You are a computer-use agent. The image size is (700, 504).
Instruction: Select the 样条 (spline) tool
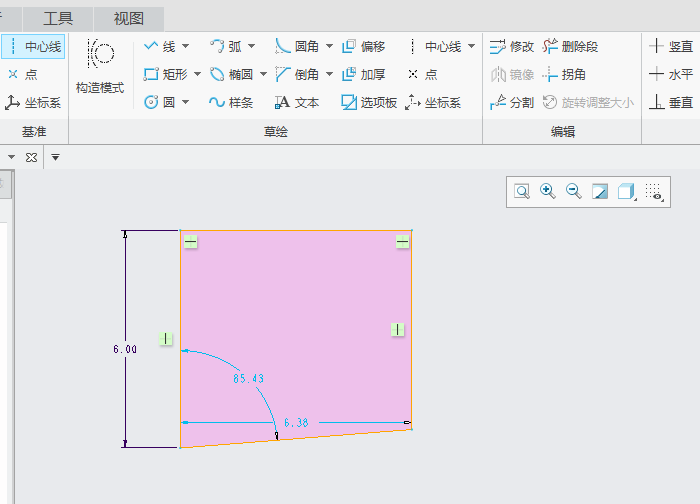pos(231,102)
